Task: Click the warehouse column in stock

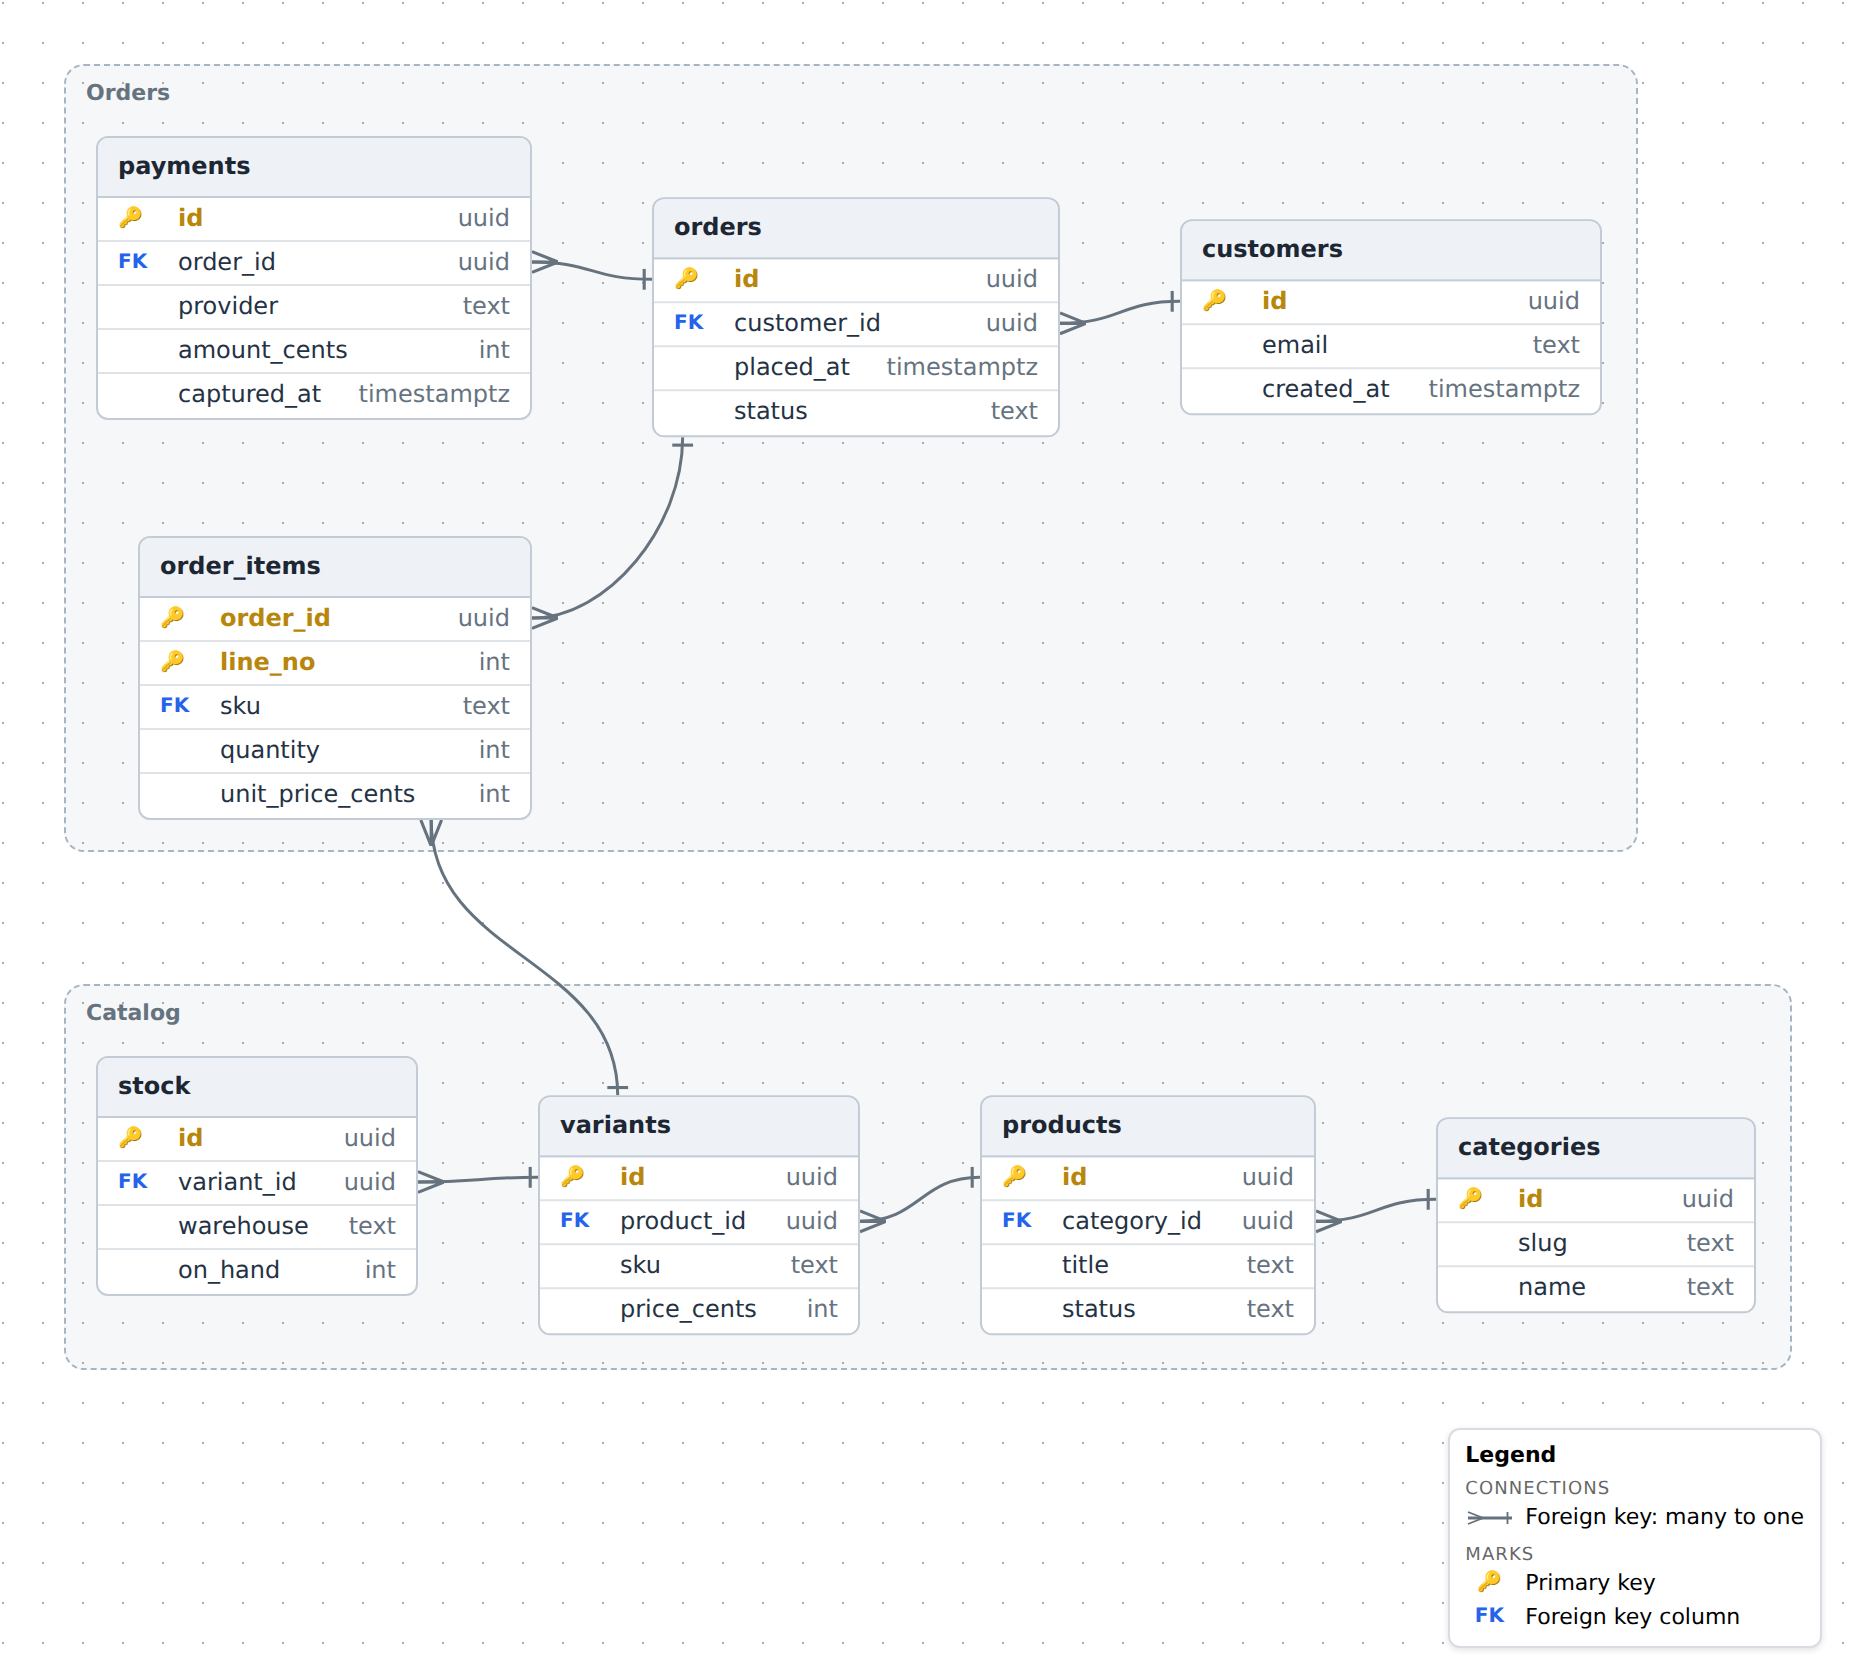Action: coord(257,1226)
